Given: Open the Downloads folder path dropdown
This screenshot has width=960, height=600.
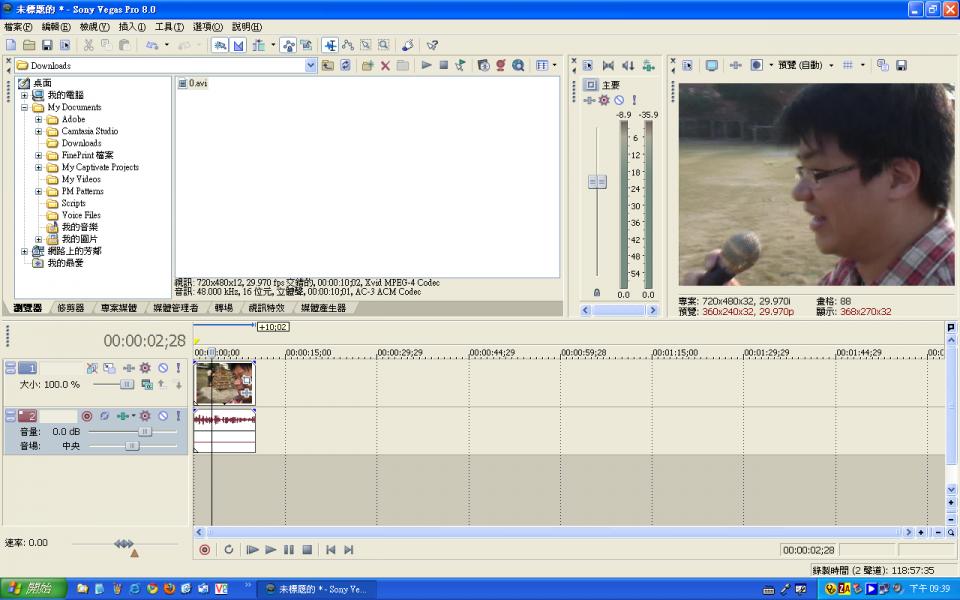Looking at the screenshot, I should 310,65.
